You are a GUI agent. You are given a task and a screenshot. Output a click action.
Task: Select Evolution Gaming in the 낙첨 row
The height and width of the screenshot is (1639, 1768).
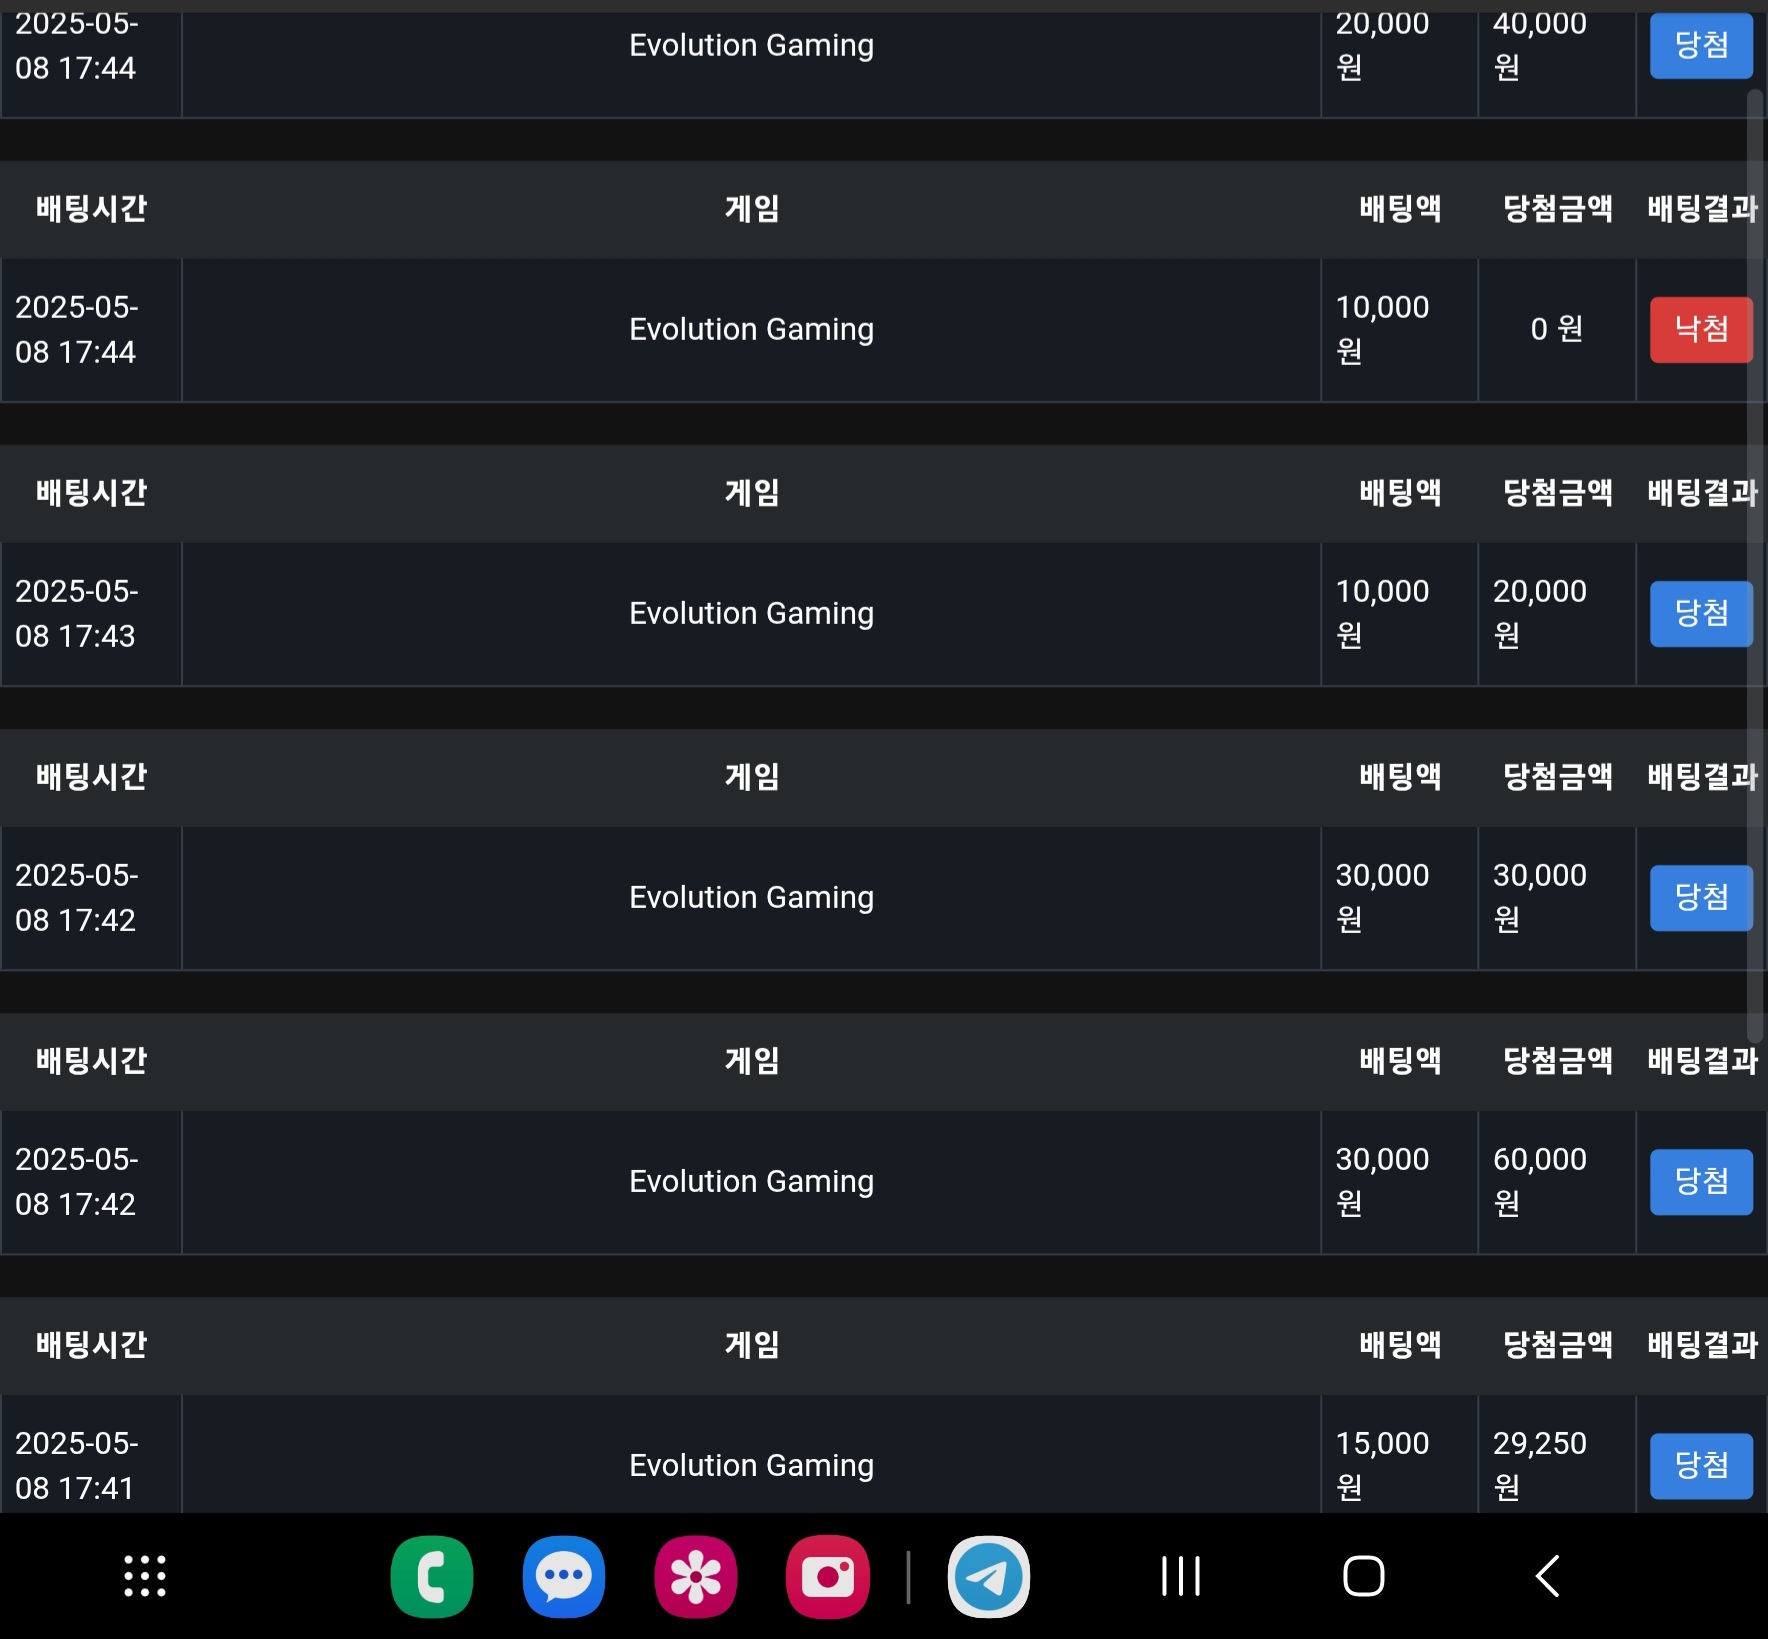[752, 329]
